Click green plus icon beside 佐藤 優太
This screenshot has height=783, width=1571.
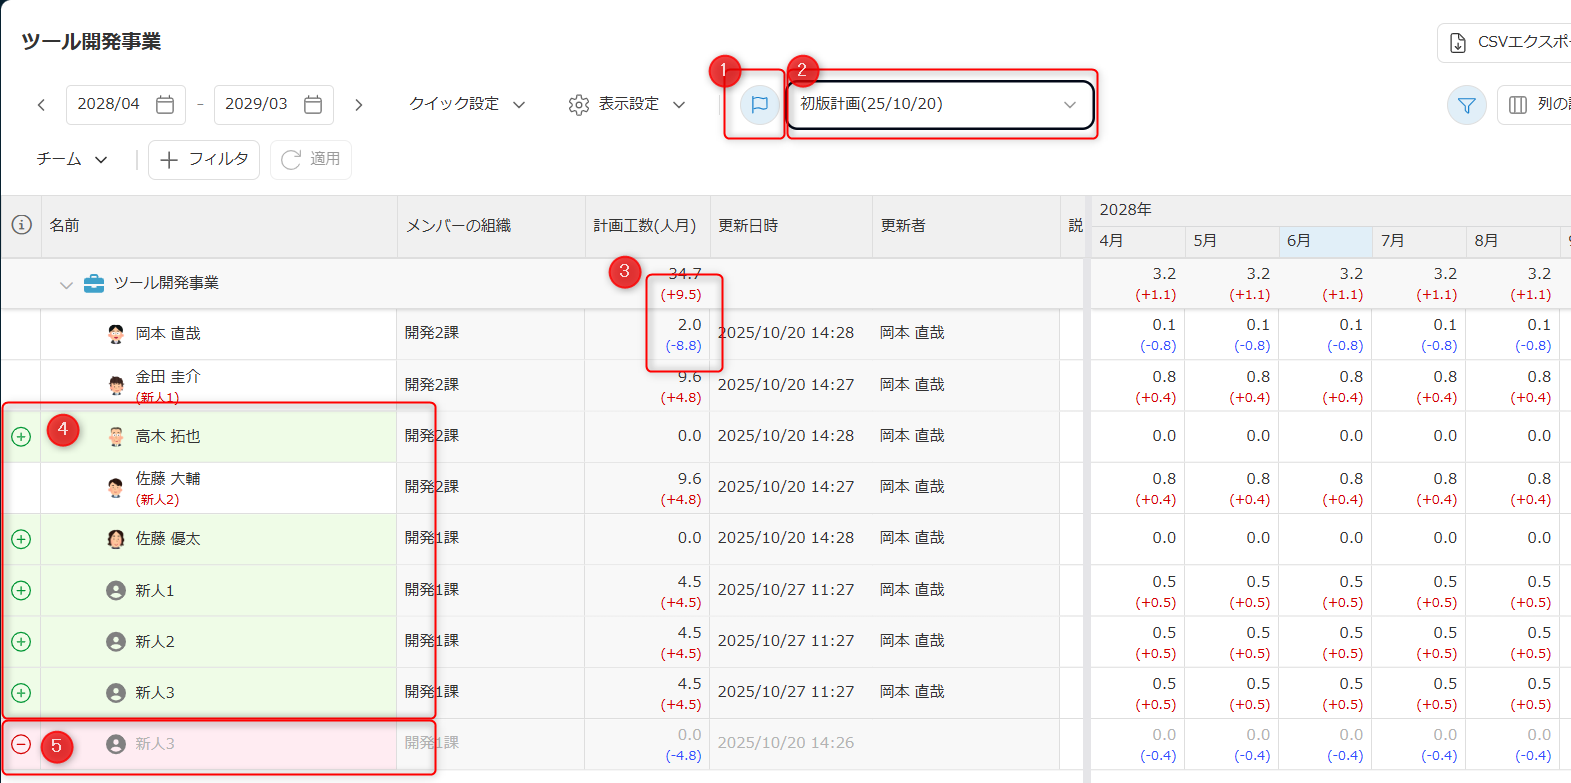point(21,539)
